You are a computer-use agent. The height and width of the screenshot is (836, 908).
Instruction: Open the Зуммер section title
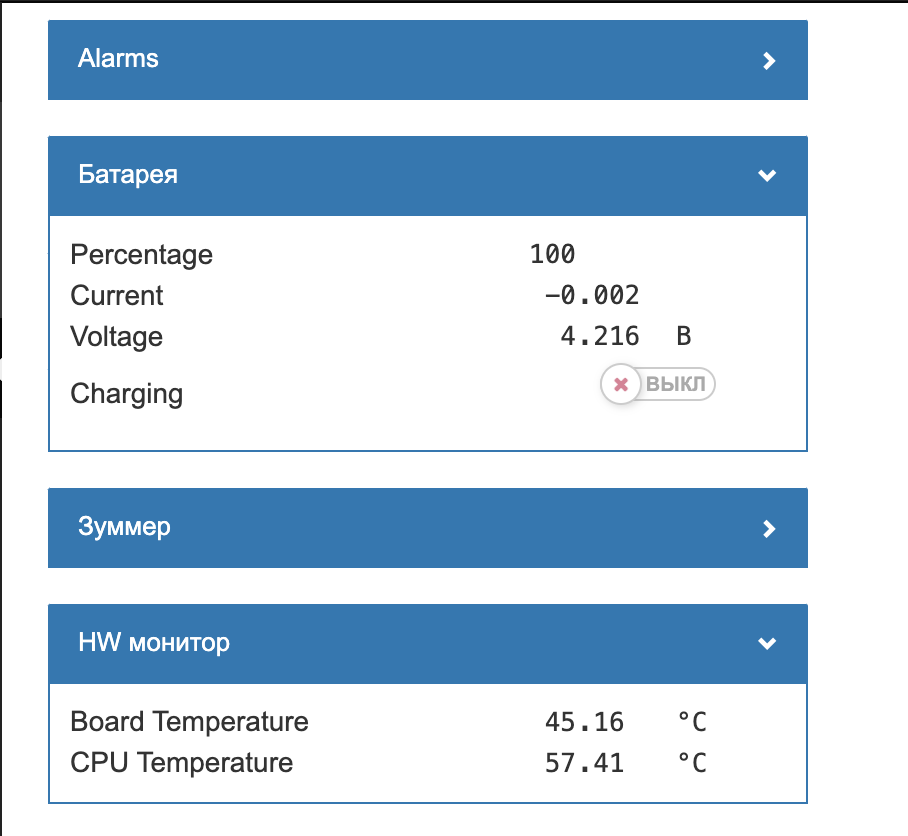pyautogui.click(x=124, y=527)
